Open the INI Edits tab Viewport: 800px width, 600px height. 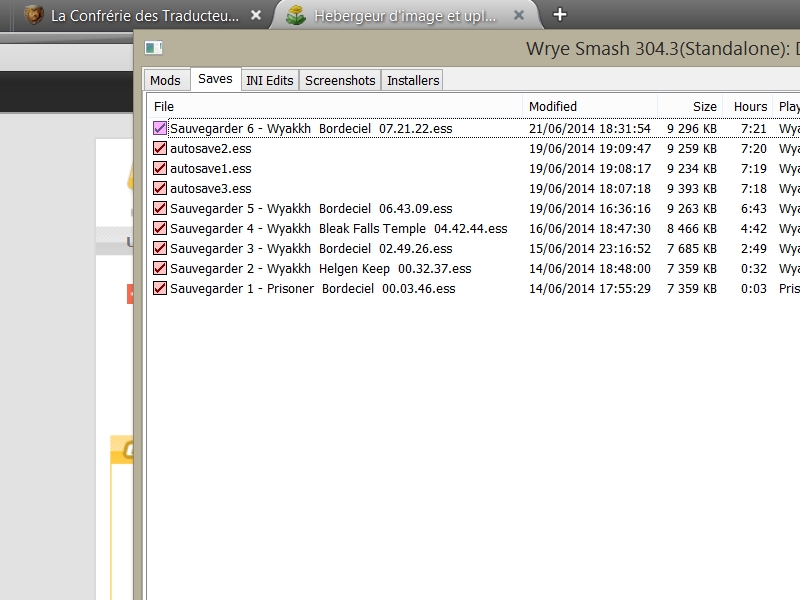270,81
